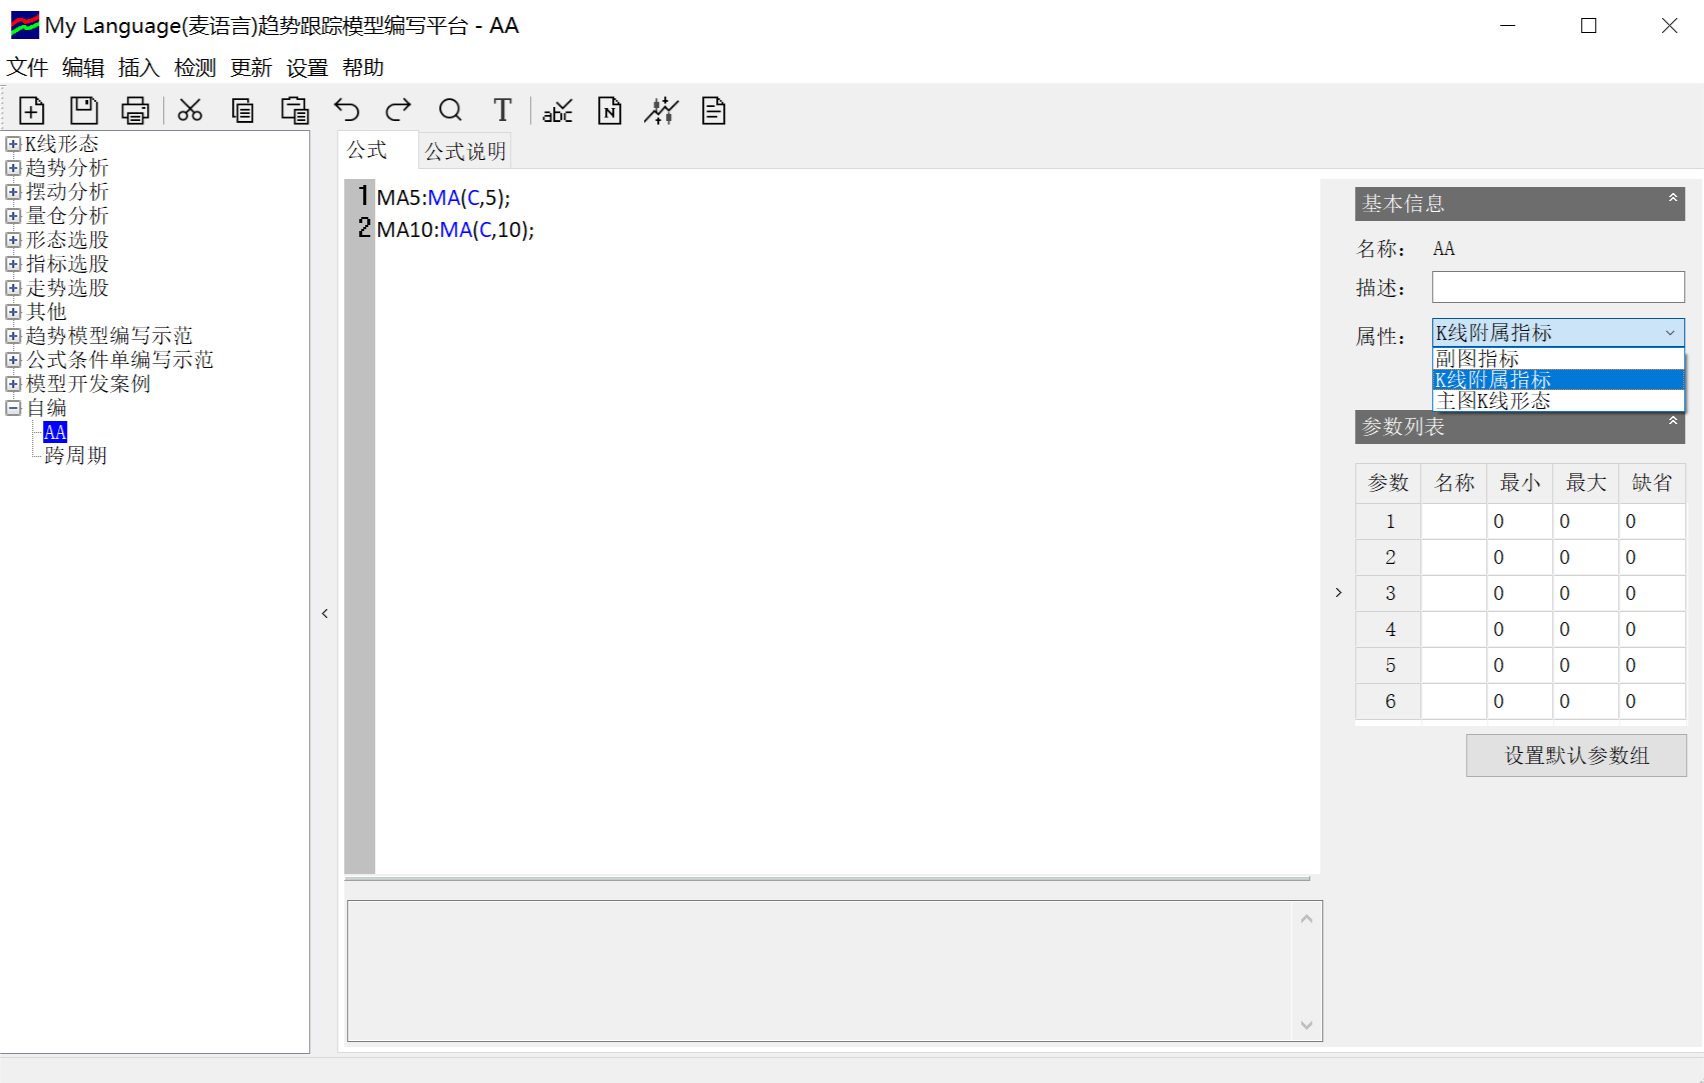Click the Undo arrow icon

(347, 110)
